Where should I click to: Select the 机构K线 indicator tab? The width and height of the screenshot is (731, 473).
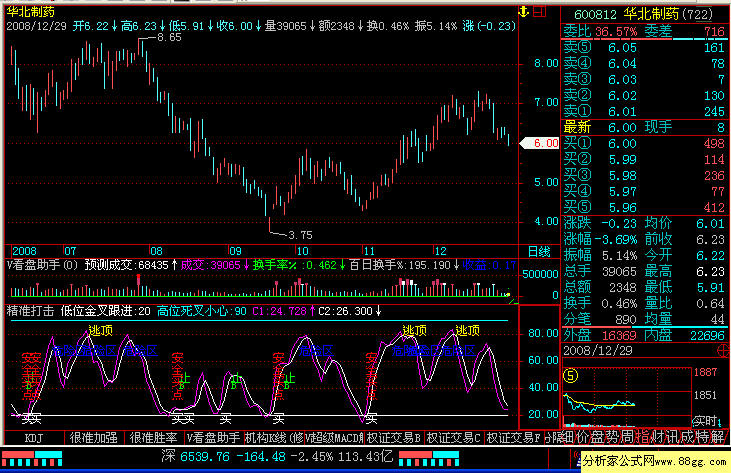click(274, 438)
